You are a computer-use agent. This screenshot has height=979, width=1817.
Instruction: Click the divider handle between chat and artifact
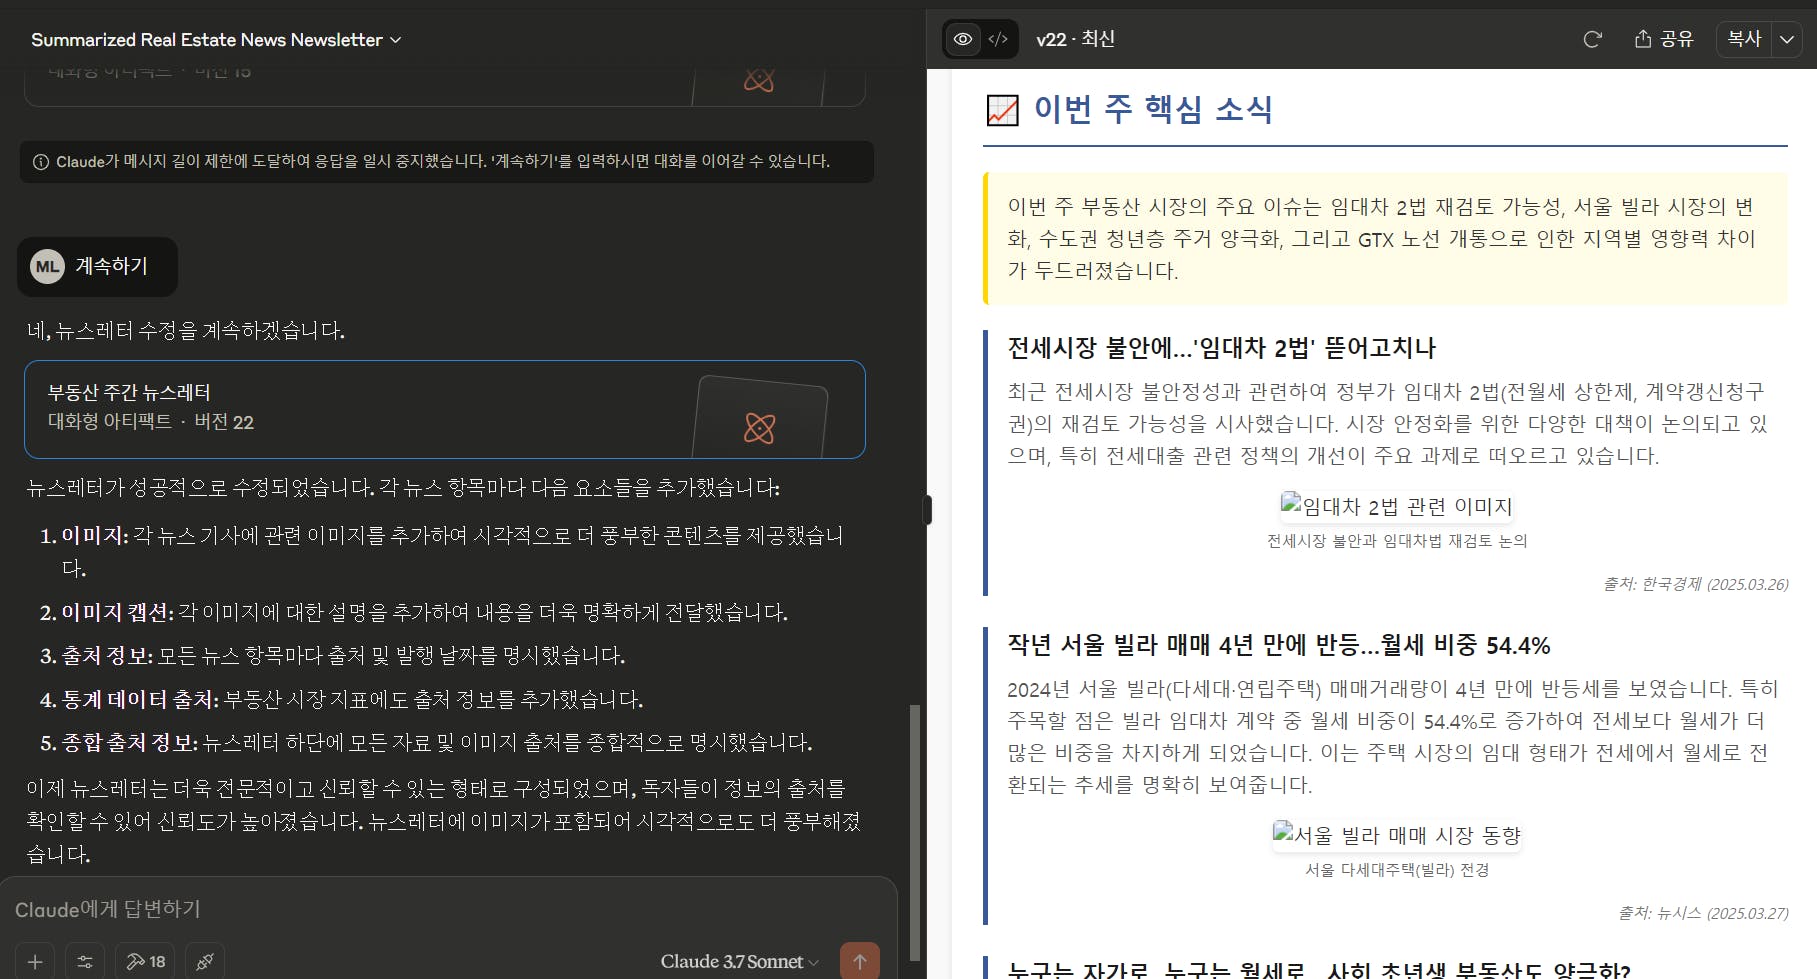(927, 510)
